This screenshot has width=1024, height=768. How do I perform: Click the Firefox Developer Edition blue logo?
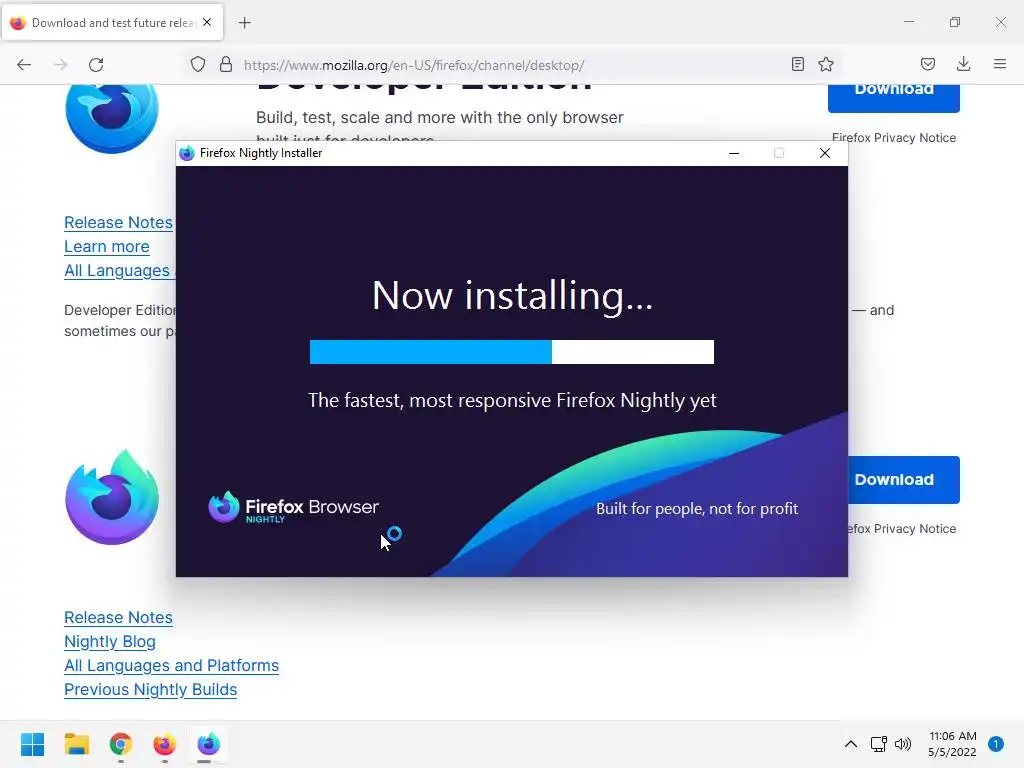click(x=112, y=118)
